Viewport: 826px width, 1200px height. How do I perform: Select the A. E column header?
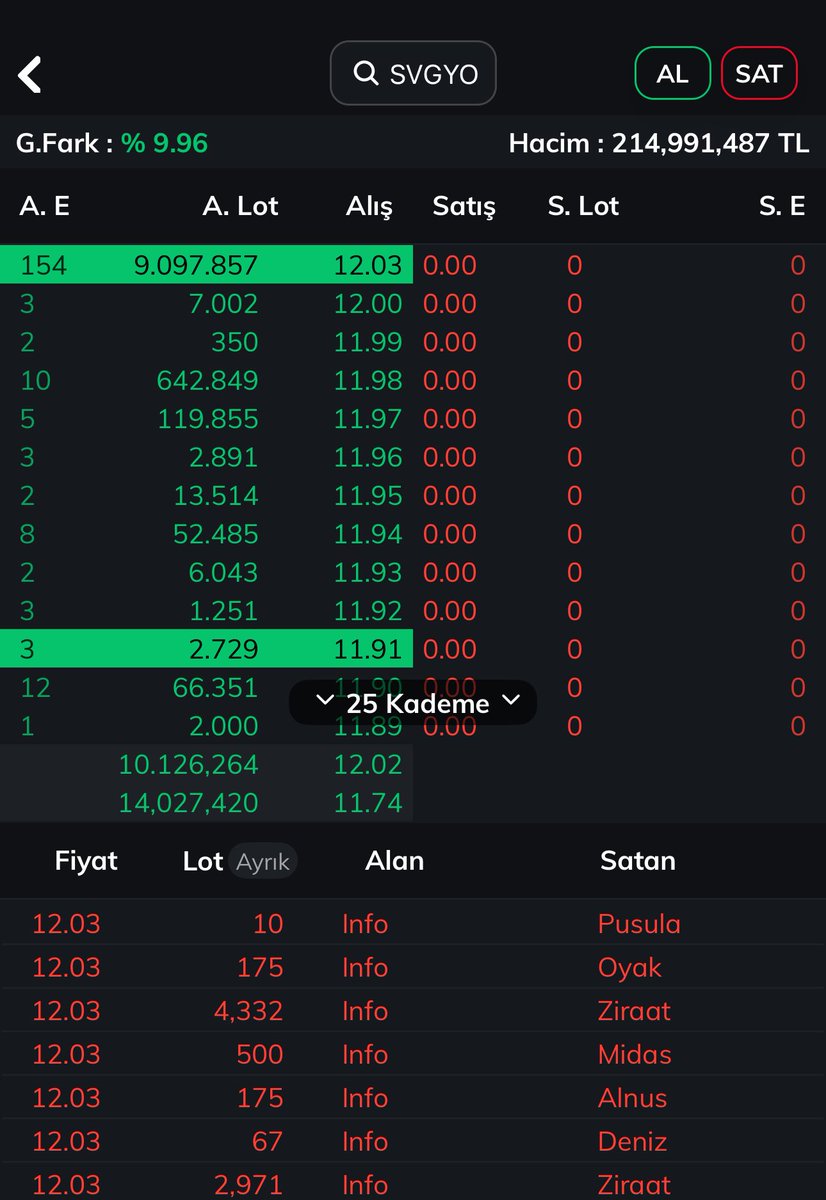pos(45,206)
